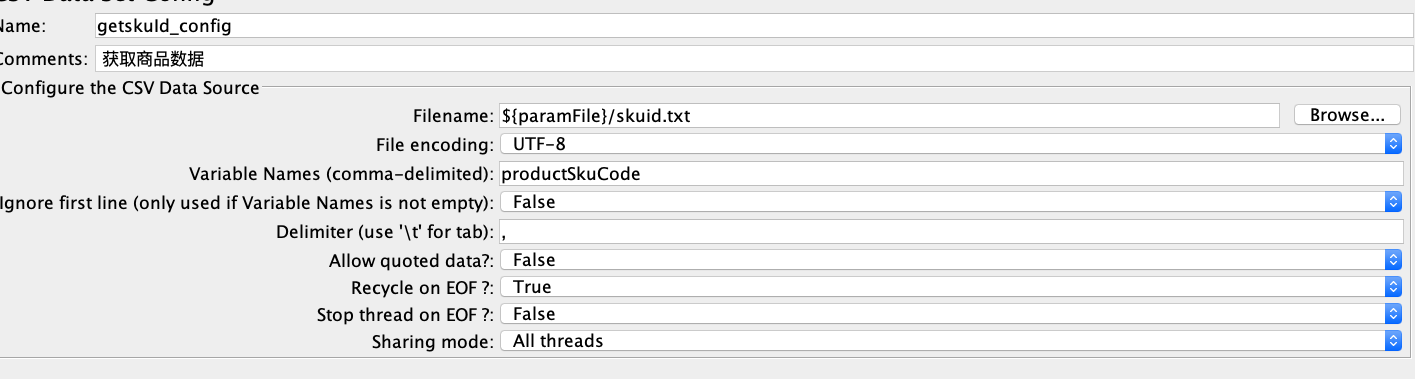Viewport: 1415px width, 379px height.
Task: Click the Variable Names field showing productSkuCode
Action: pyautogui.click(x=950, y=174)
